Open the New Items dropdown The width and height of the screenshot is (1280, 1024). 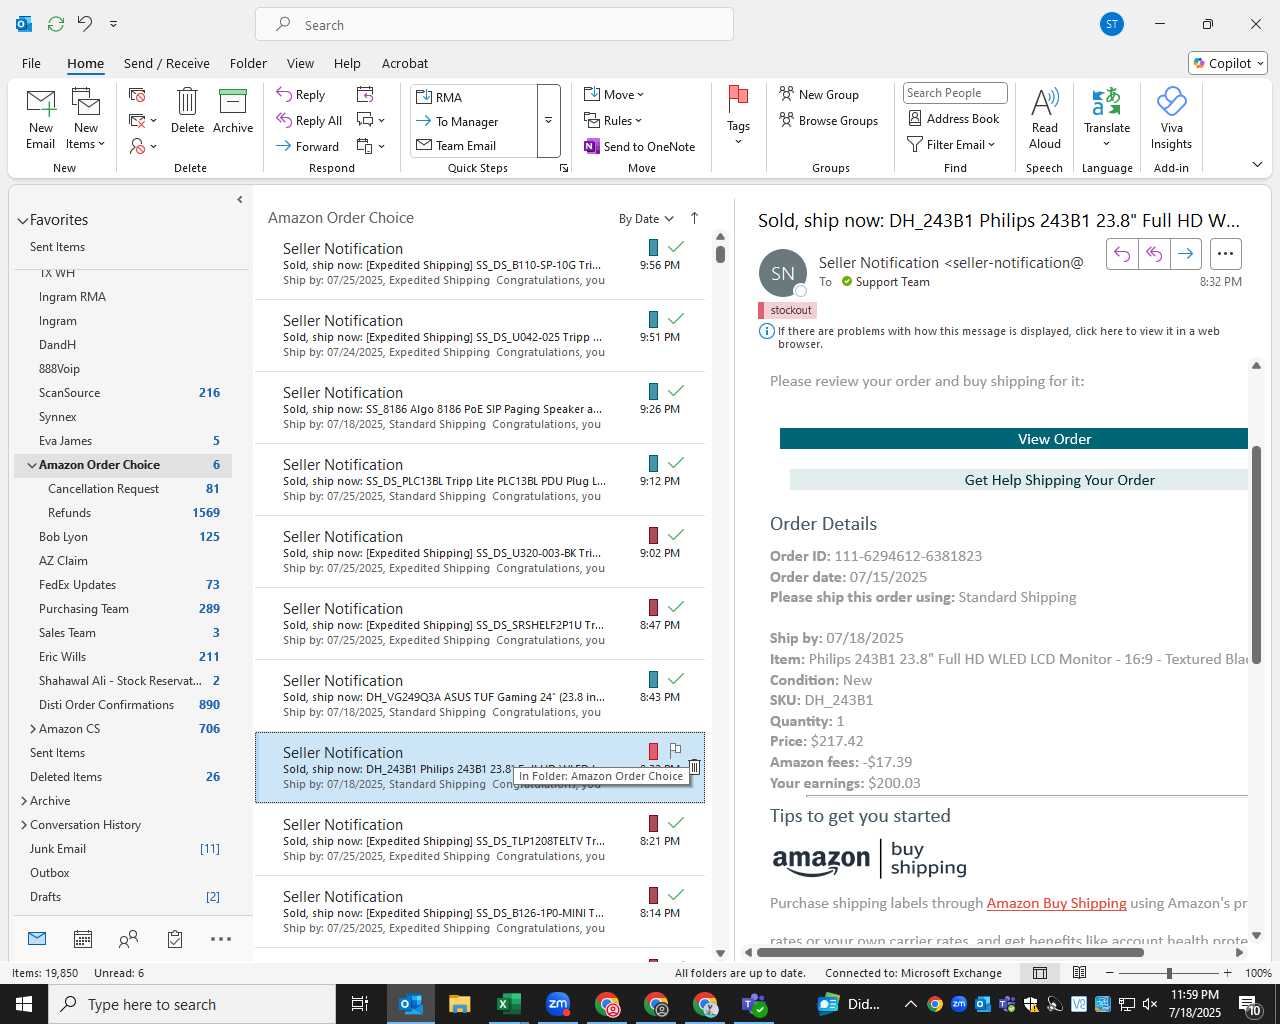point(86,118)
